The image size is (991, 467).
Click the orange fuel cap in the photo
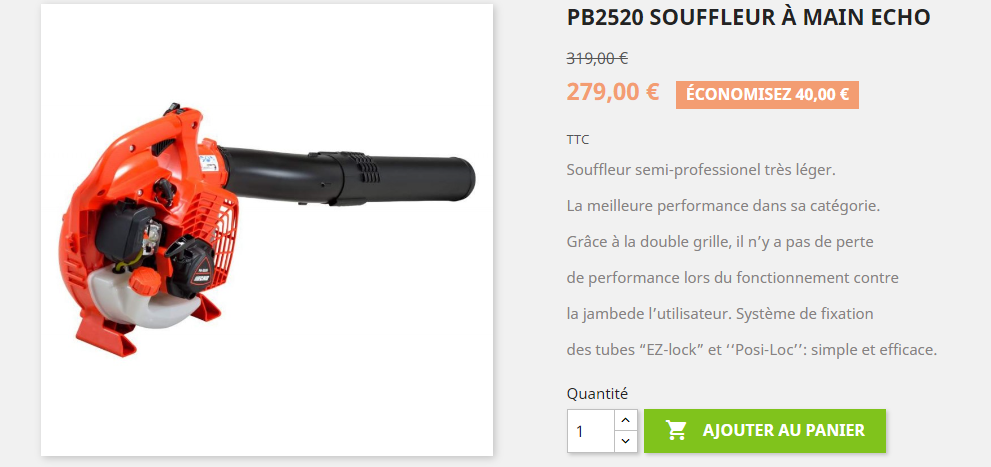(x=145, y=280)
